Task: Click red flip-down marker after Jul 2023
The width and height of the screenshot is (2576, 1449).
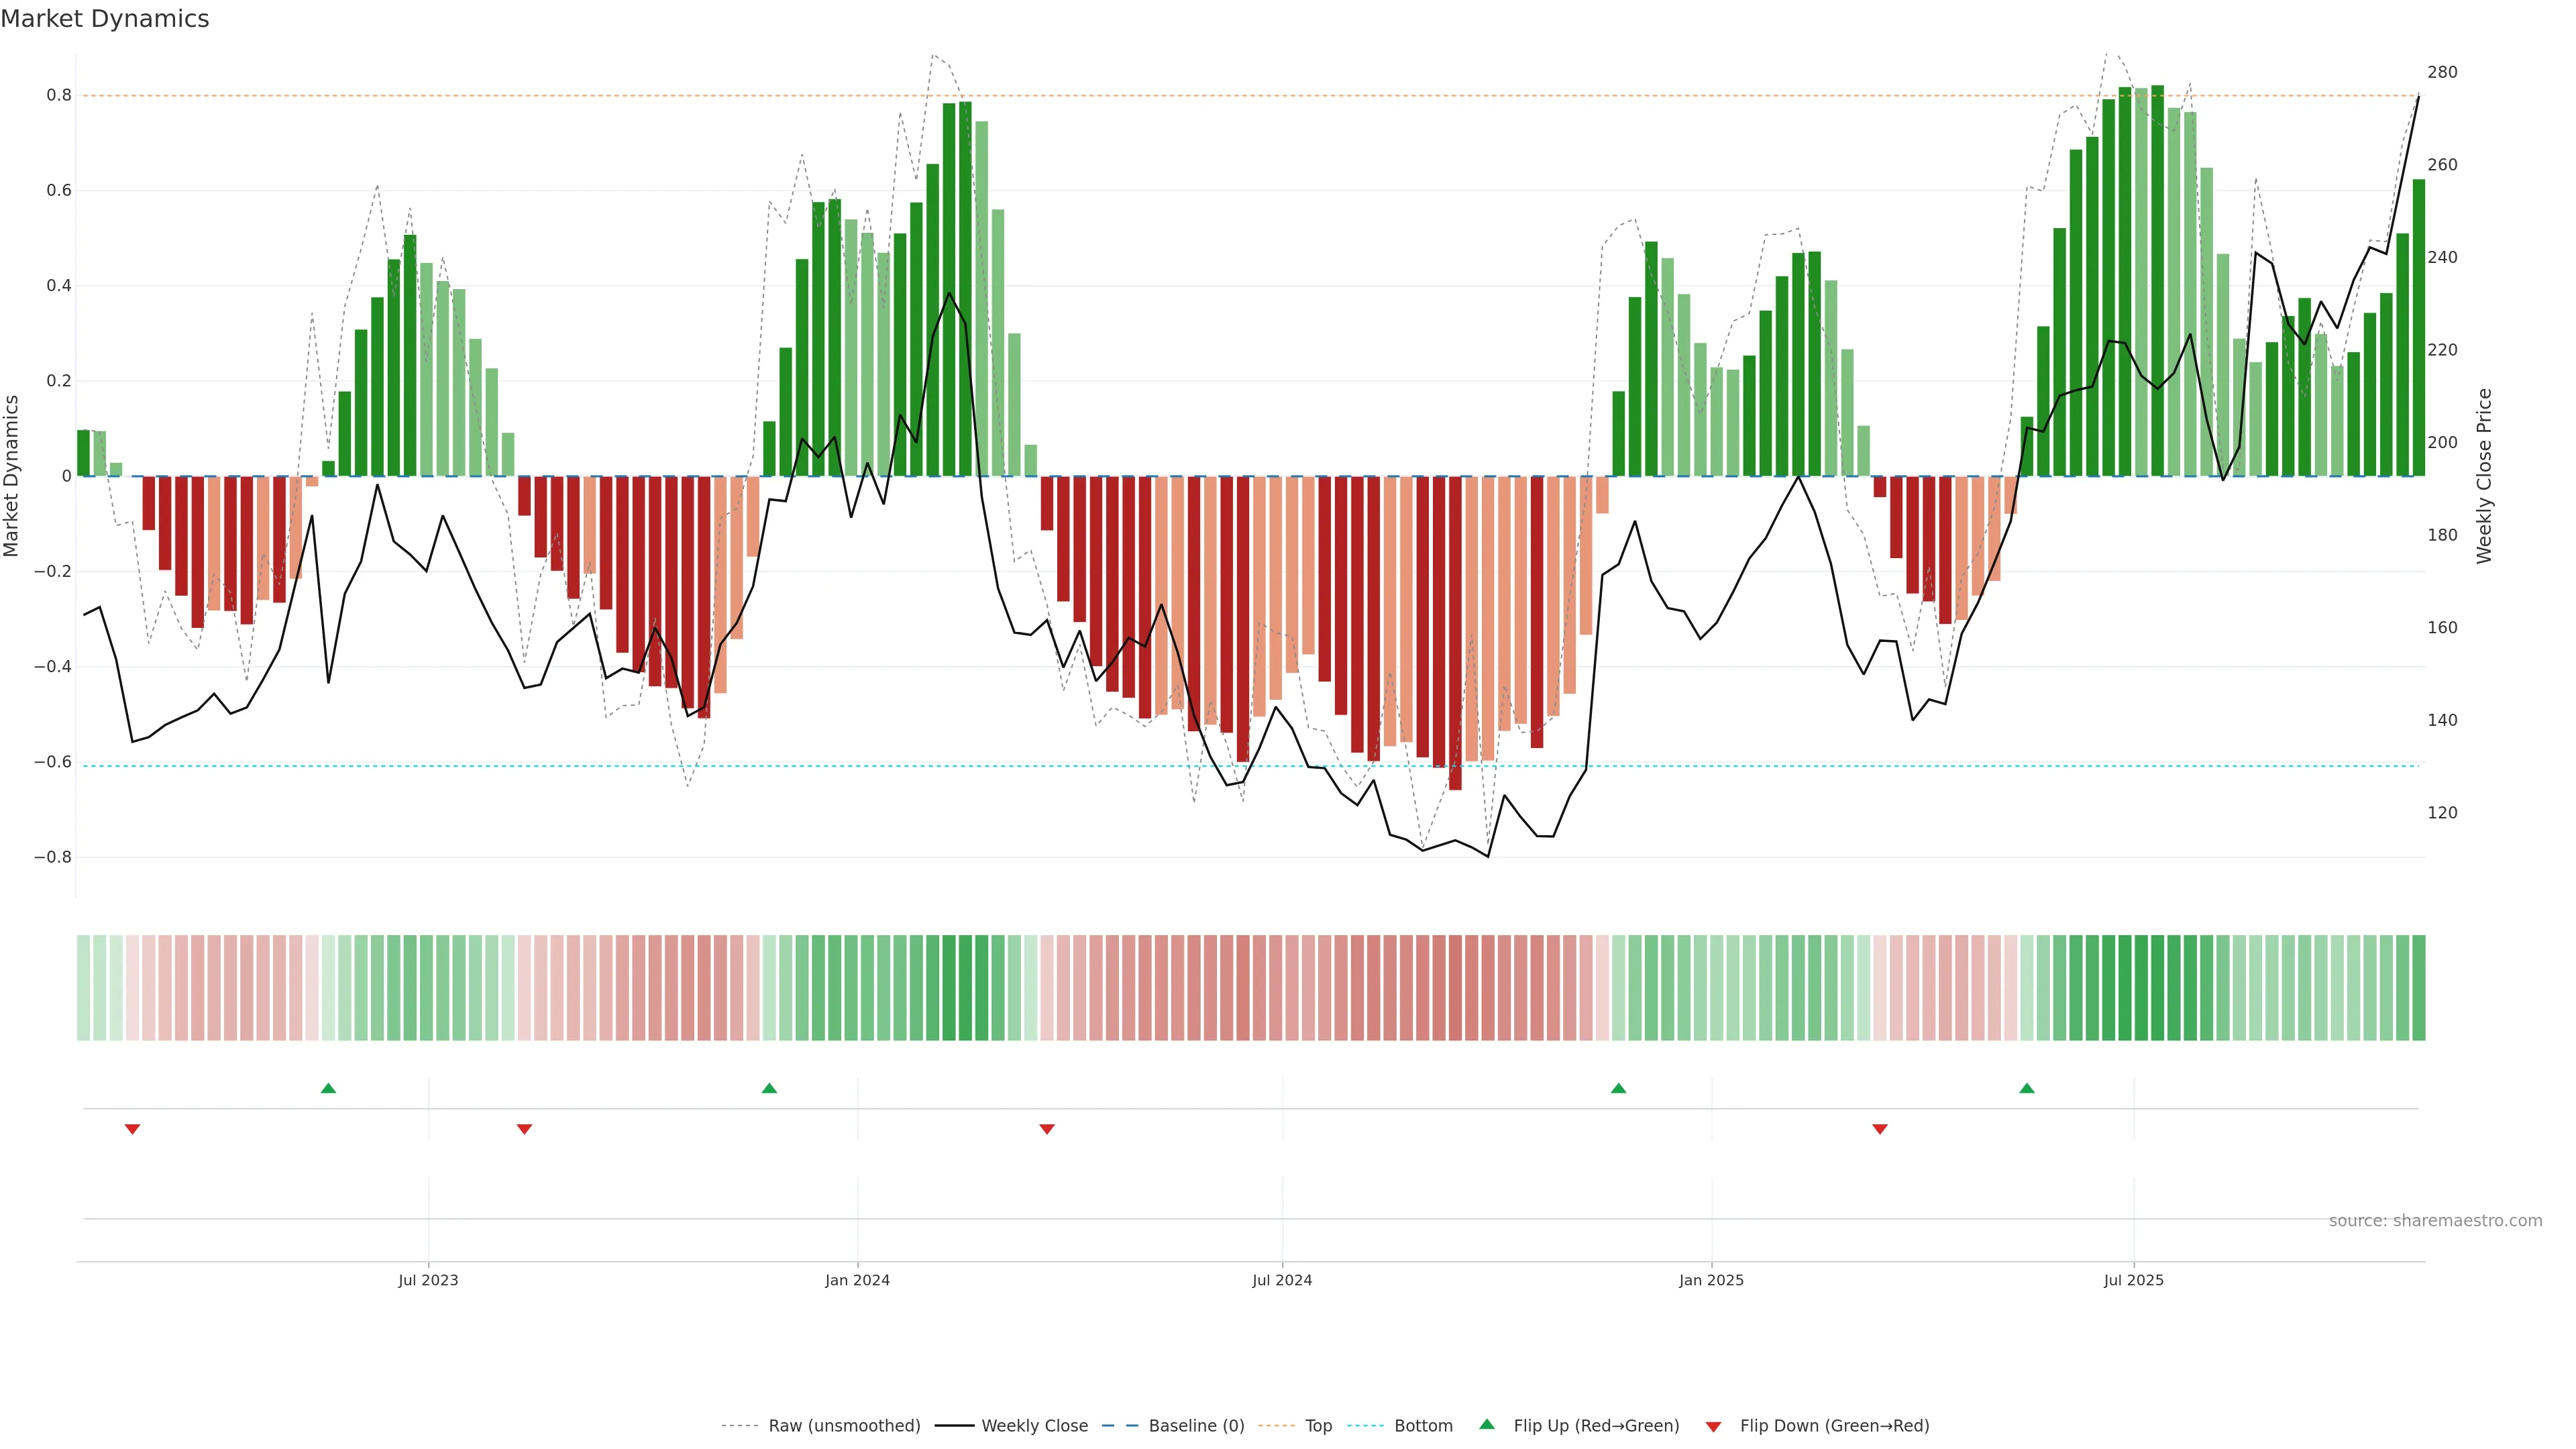Action: tap(524, 1129)
